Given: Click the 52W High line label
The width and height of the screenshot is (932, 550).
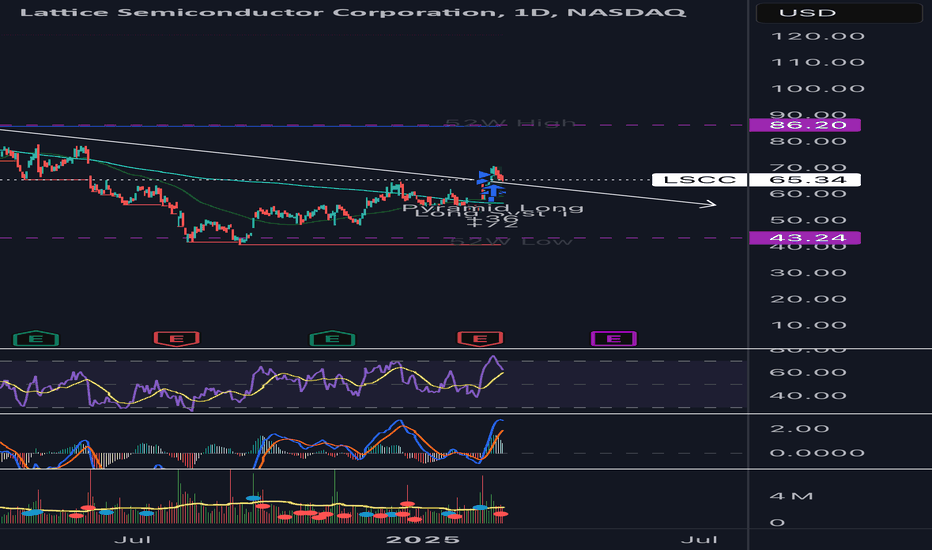Looking at the screenshot, I should [511, 123].
